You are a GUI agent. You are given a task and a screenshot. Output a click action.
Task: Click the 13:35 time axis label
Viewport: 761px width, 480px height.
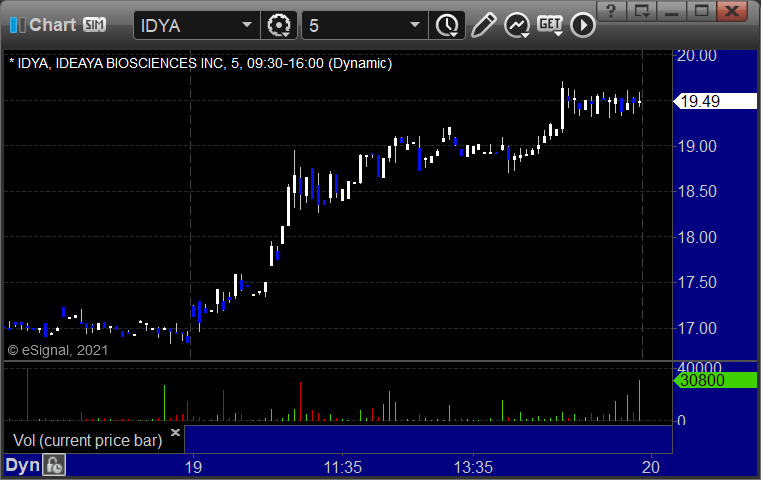(473, 467)
